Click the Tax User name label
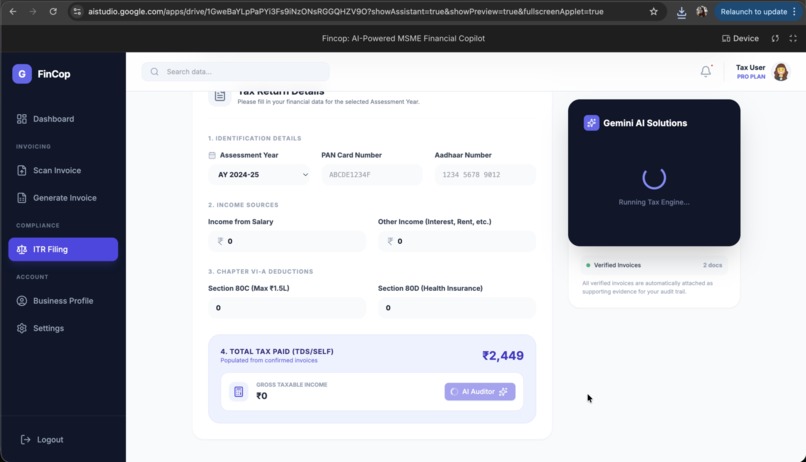806x462 pixels. tap(750, 67)
